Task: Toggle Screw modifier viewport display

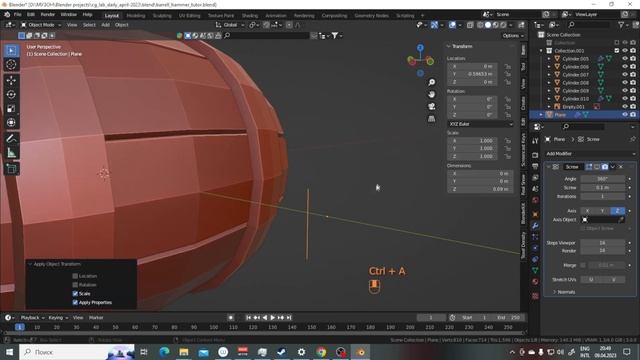Action: (x=597, y=167)
